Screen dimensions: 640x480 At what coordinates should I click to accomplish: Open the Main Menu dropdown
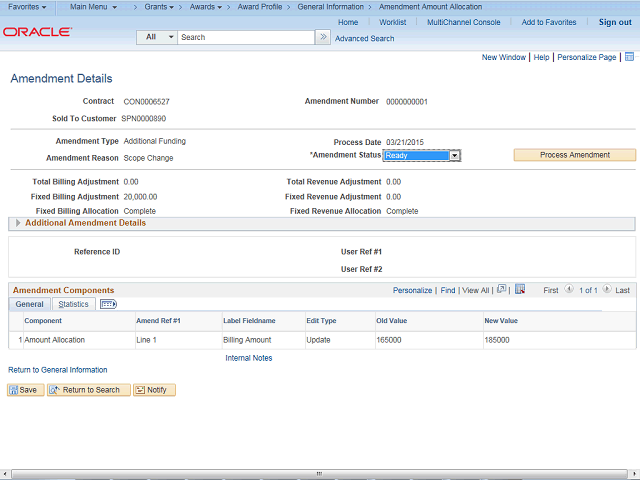click(x=93, y=7)
